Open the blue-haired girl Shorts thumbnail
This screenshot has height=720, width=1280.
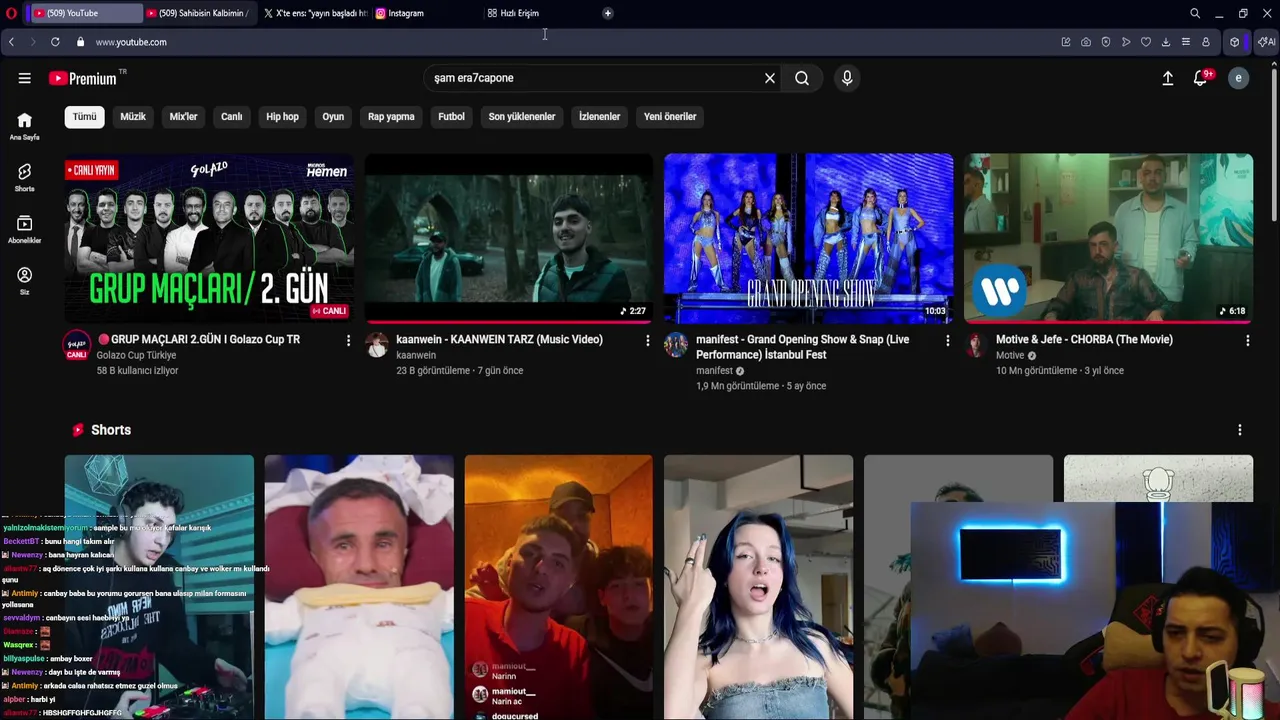758,587
